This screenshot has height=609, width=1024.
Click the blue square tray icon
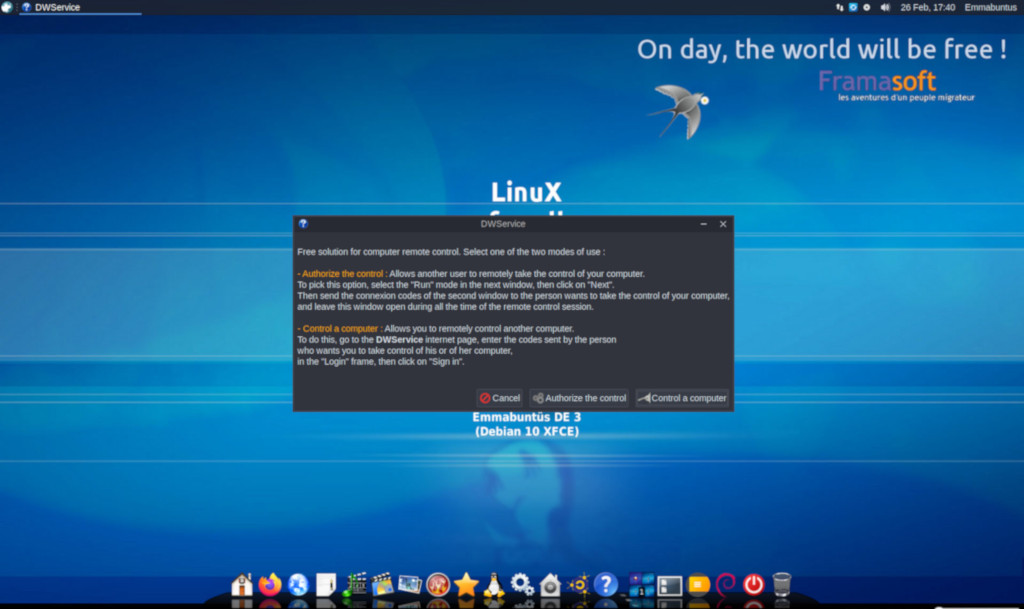[x=853, y=7]
